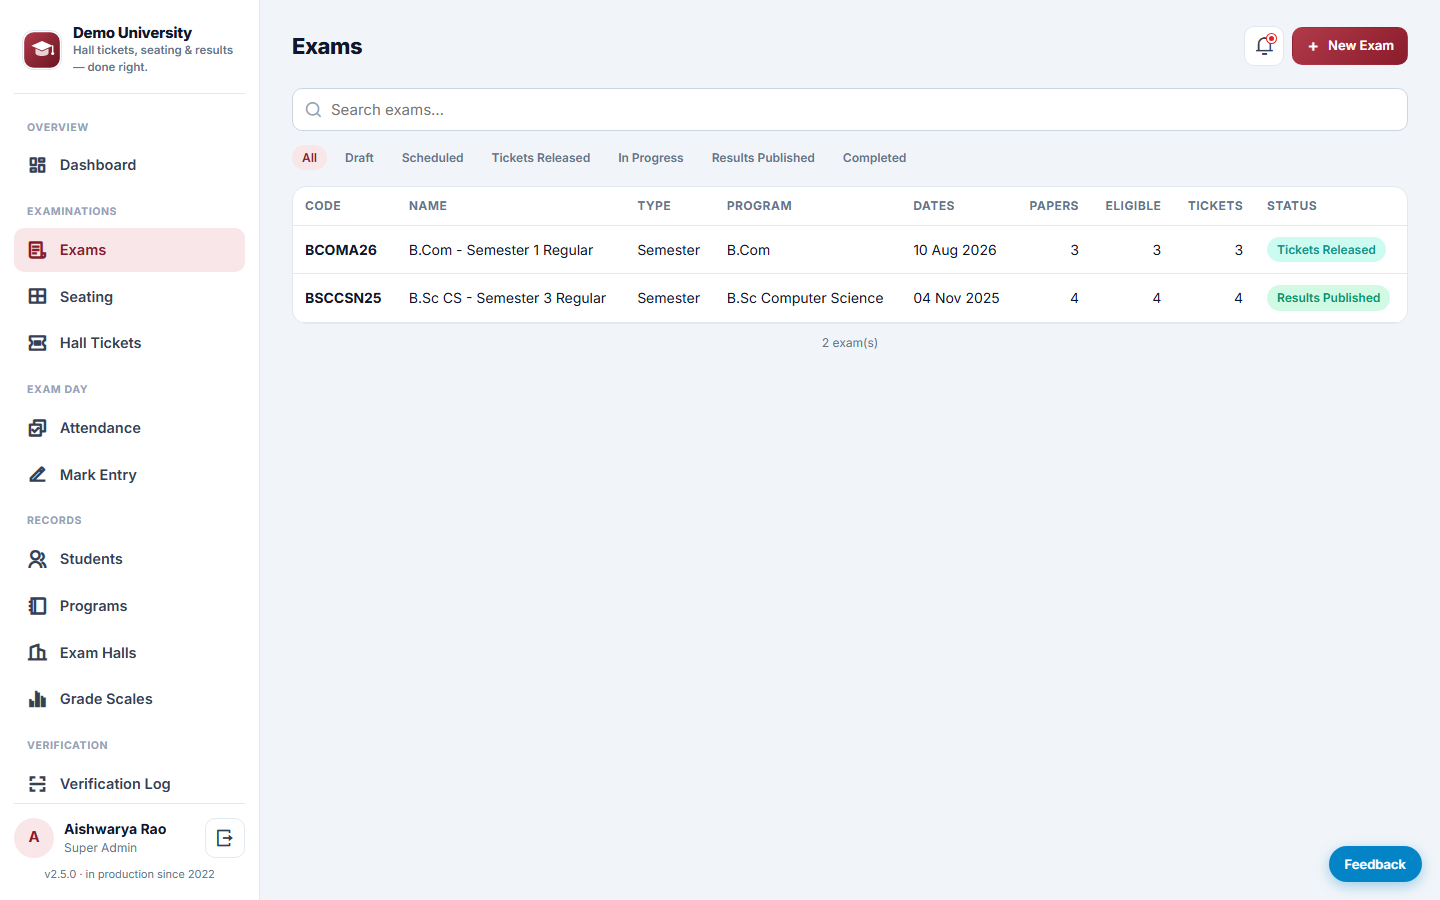Click B.Sc CS - Semester 3 Regular name

(x=507, y=298)
